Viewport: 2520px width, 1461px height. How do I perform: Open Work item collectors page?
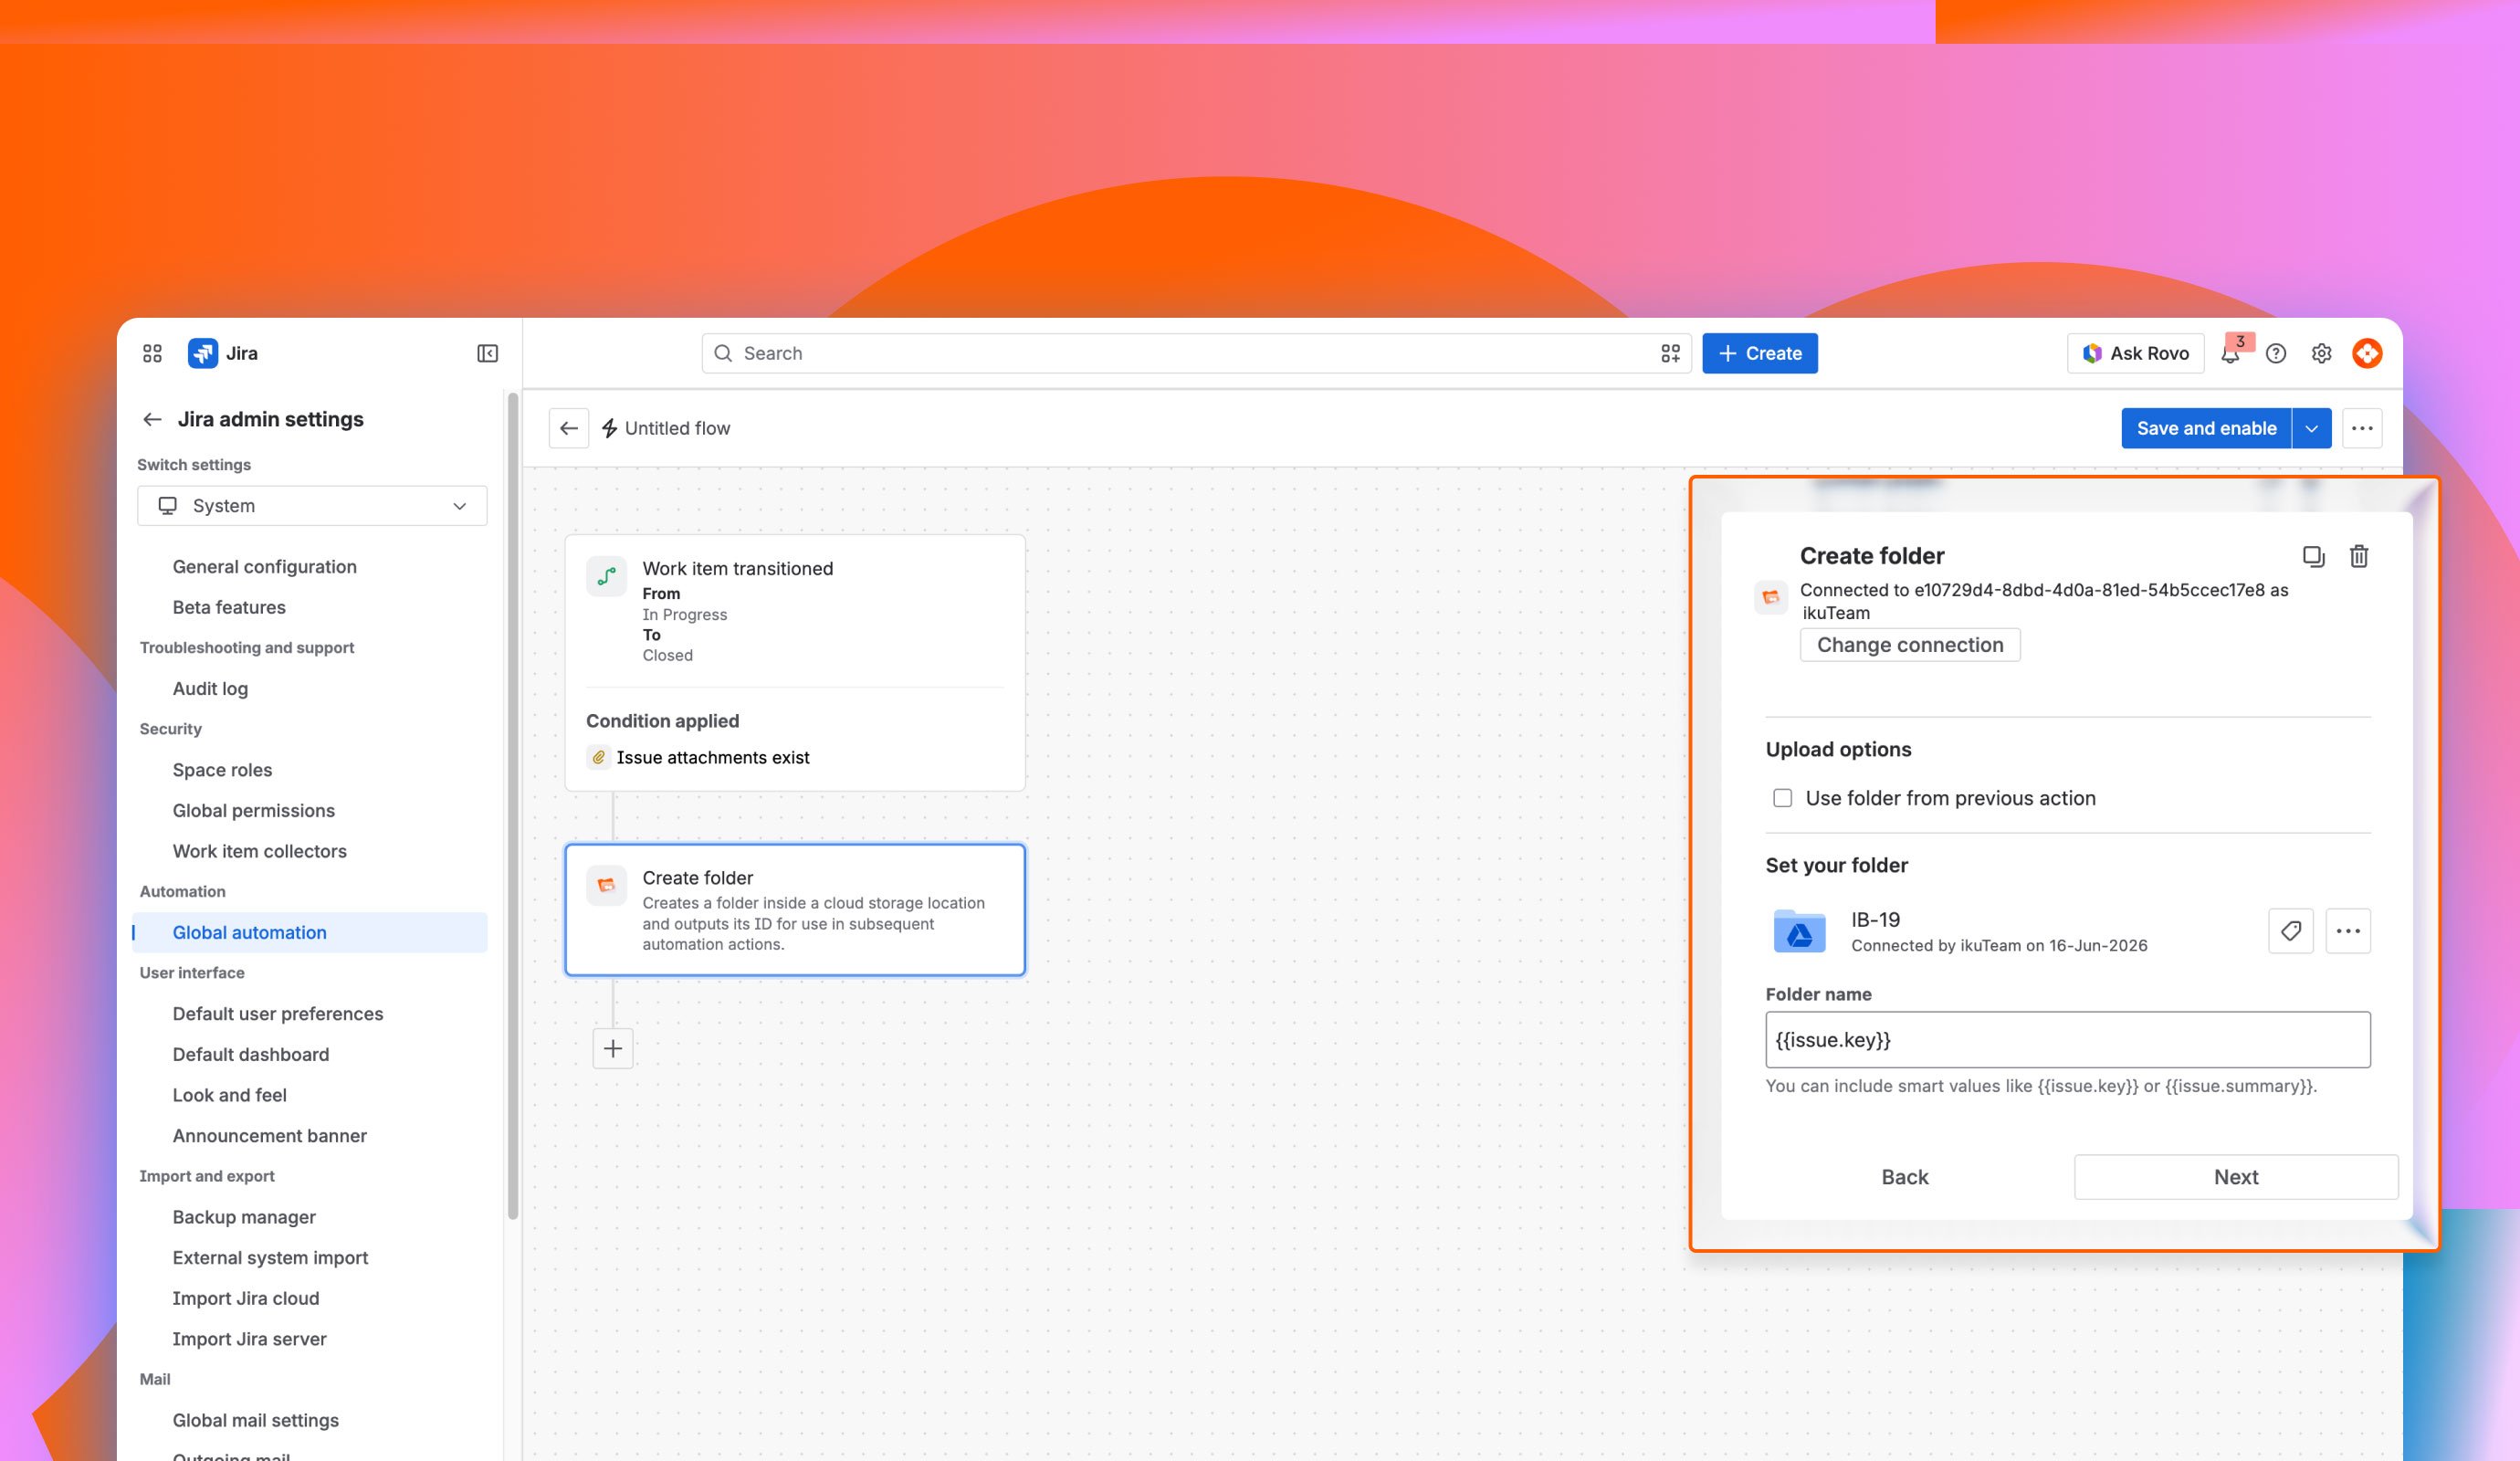point(260,851)
